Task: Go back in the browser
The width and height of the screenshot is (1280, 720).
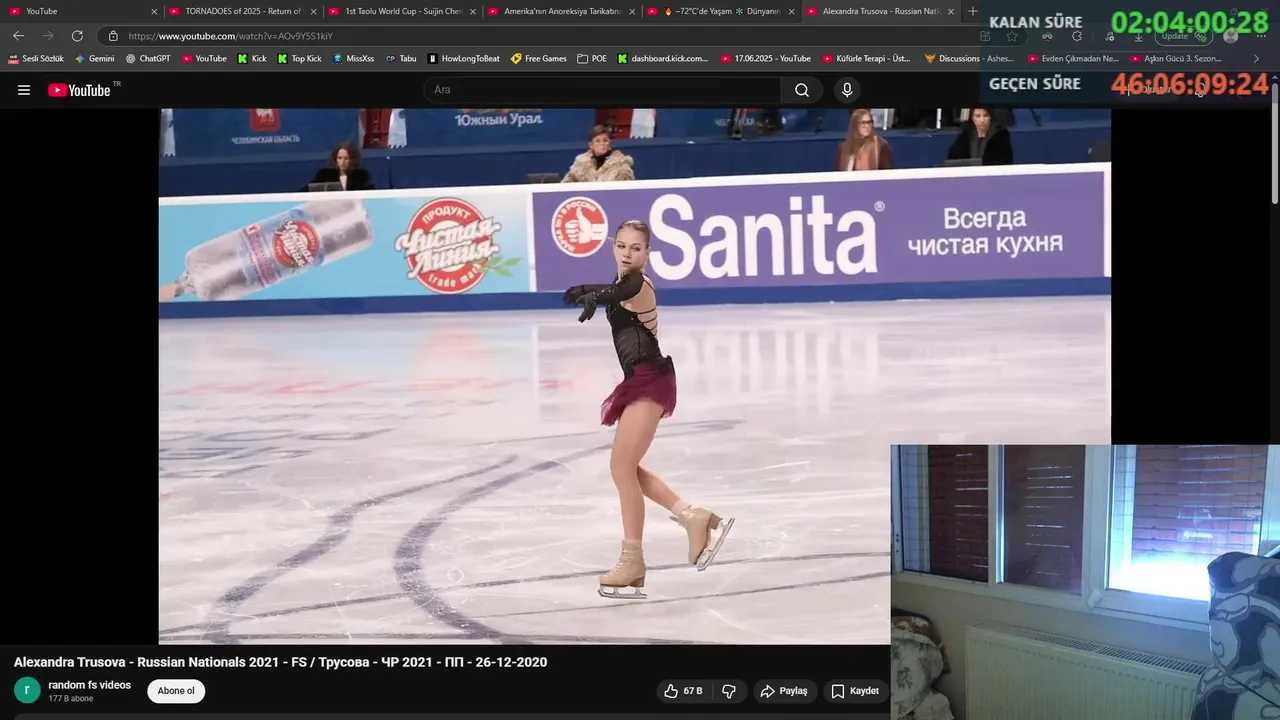Action: 18,36
